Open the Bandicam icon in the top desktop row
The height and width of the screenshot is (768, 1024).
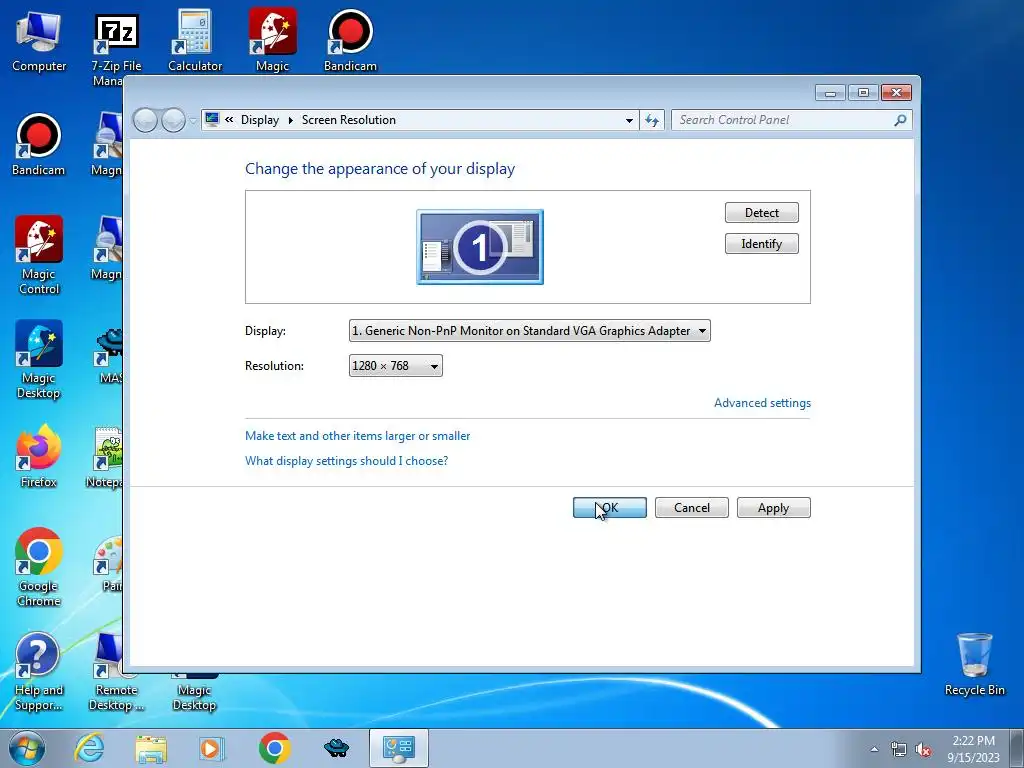[350, 41]
